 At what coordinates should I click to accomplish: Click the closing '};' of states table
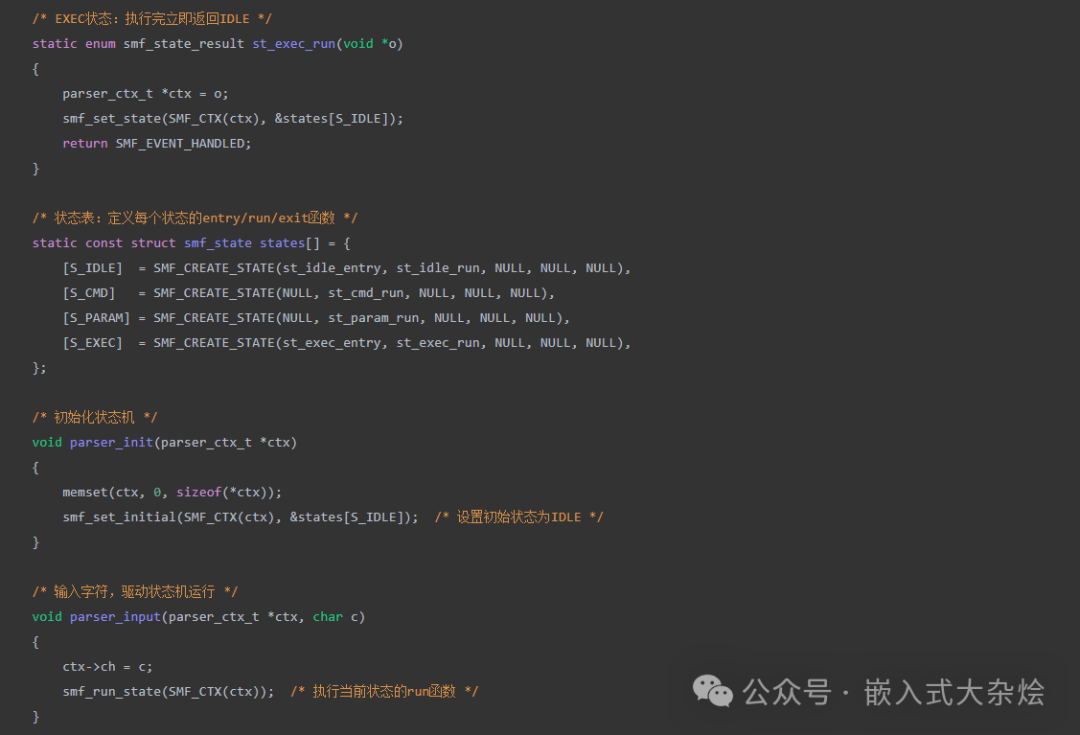tap(39, 367)
